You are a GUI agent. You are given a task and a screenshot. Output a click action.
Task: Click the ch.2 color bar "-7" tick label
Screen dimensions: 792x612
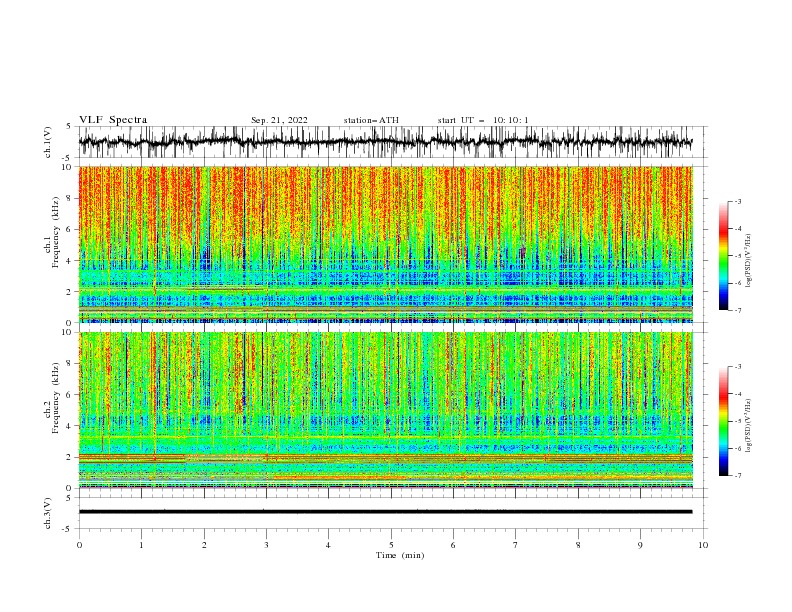[737, 476]
